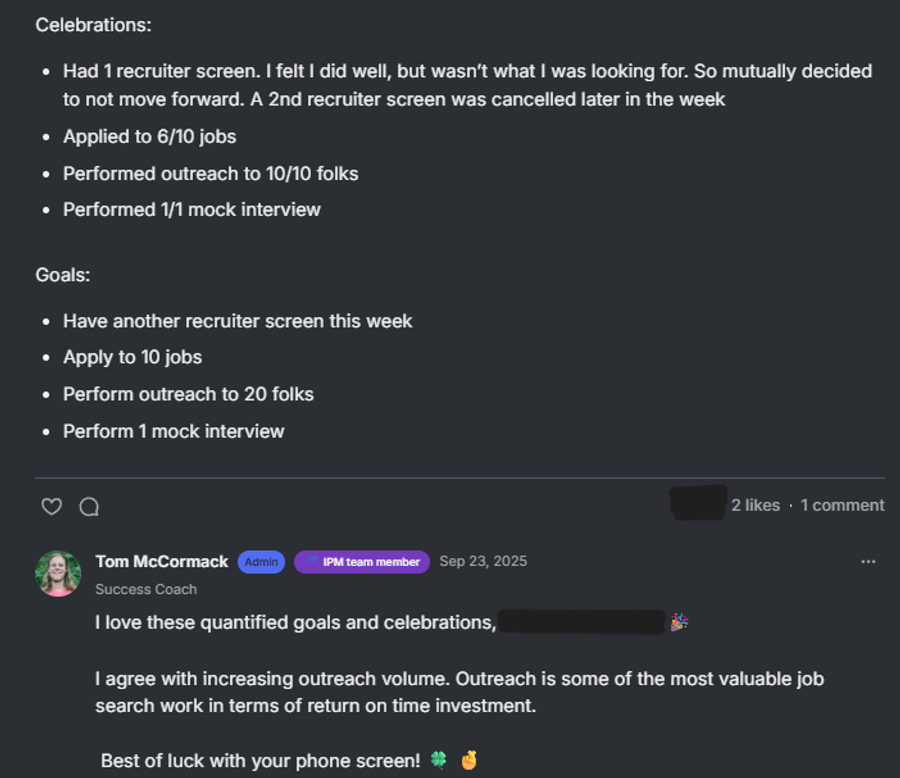
Task: Click the party popper emoji in Tom's comment
Action: pos(679,622)
